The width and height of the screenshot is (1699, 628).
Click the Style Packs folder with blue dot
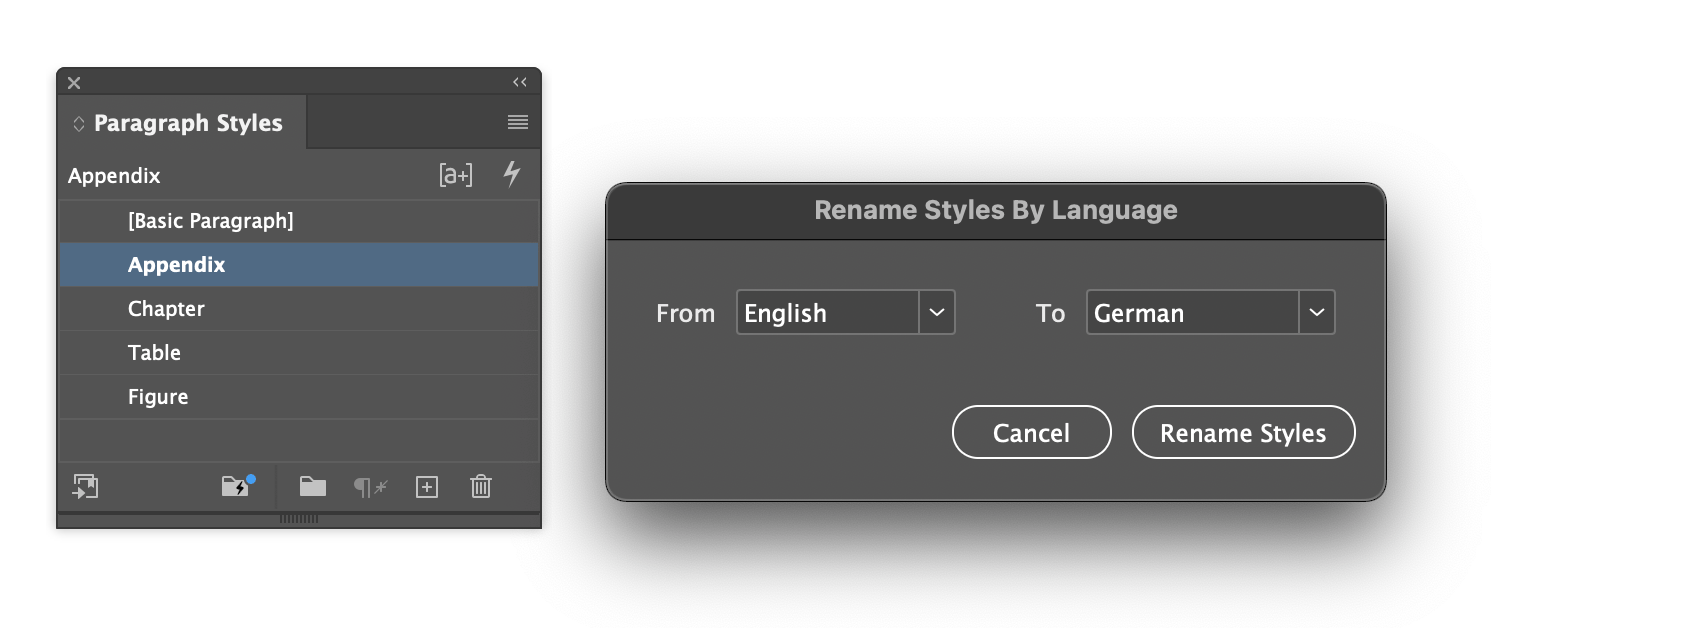238,486
